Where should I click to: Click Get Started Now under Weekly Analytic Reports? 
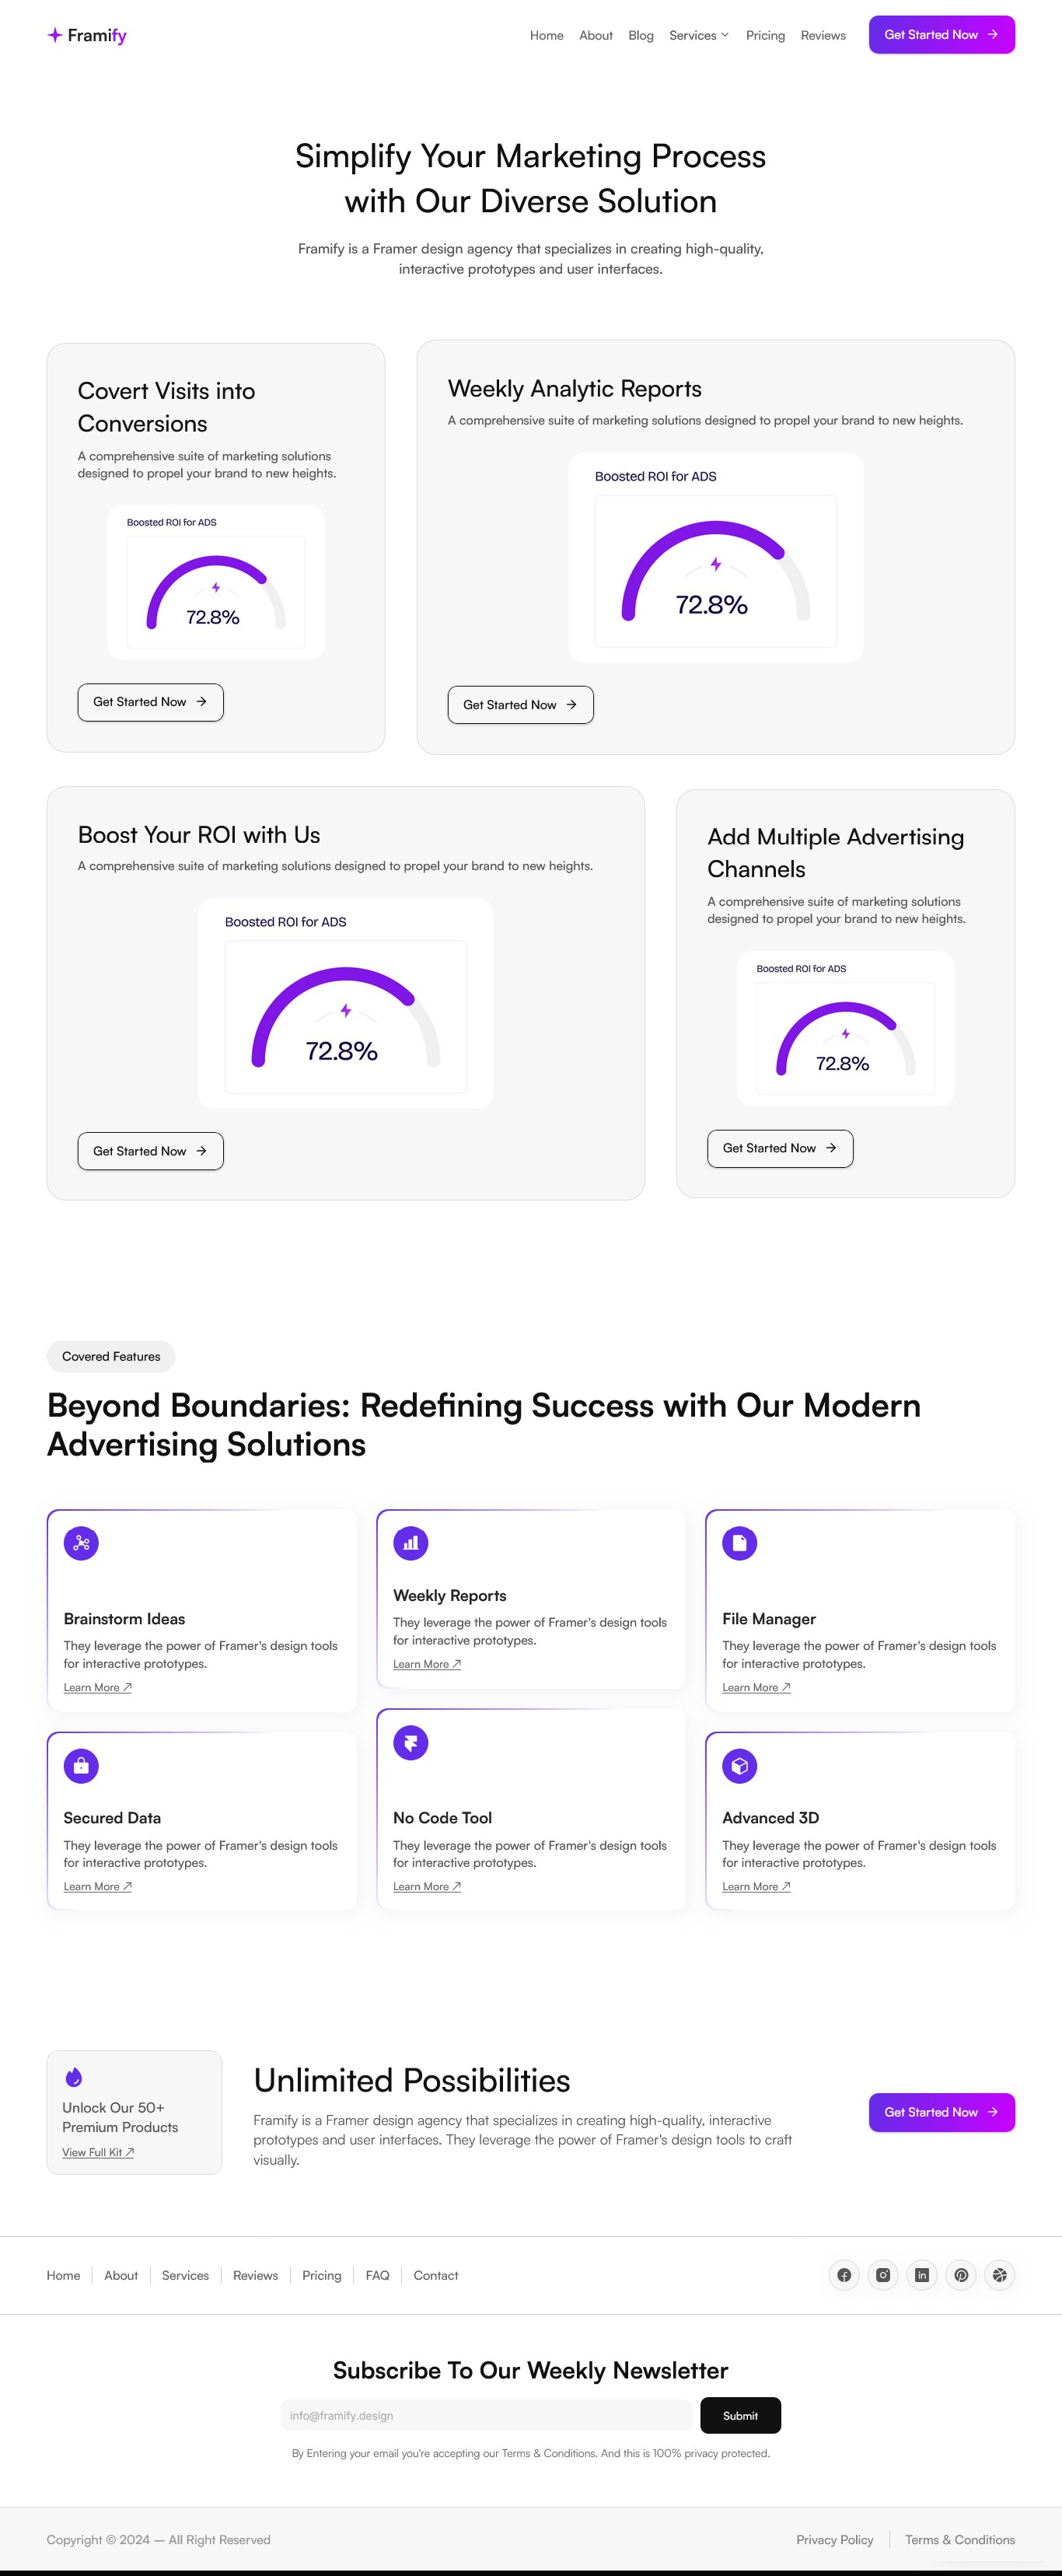coord(520,705)
